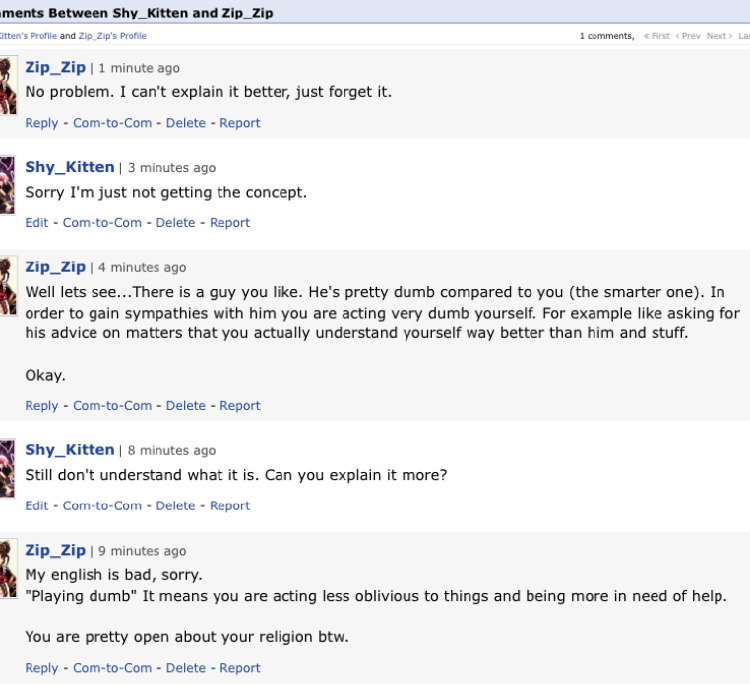This screenshot has height=684, width=750.
Task: Click Zip_Zip's avatar on the 4 minutes ago comment
Action: tap(7, 285)
